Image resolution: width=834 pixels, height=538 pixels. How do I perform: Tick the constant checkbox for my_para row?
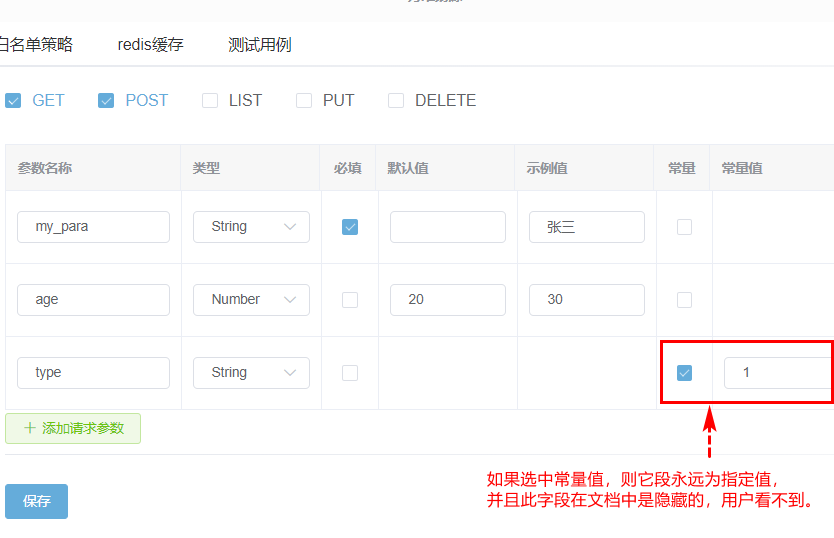tap(684, 227)
